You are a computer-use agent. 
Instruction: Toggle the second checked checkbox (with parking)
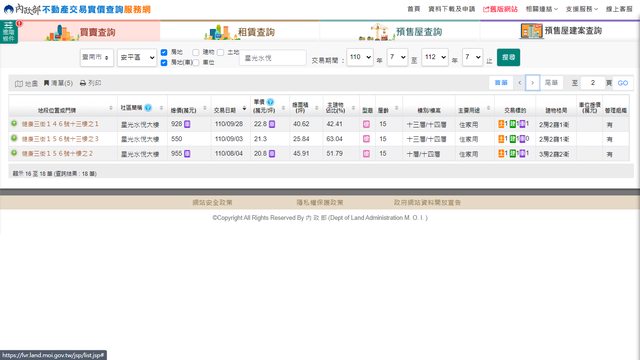click(164, 62)
